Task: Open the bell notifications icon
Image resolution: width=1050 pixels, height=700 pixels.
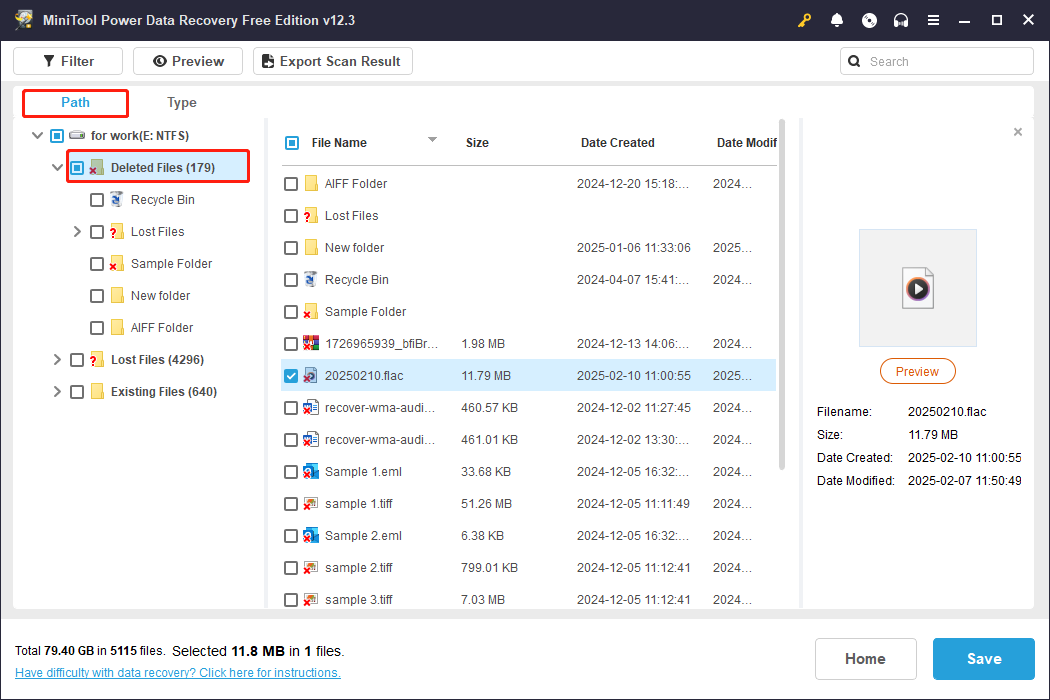Action: click(x=836, y=20)
